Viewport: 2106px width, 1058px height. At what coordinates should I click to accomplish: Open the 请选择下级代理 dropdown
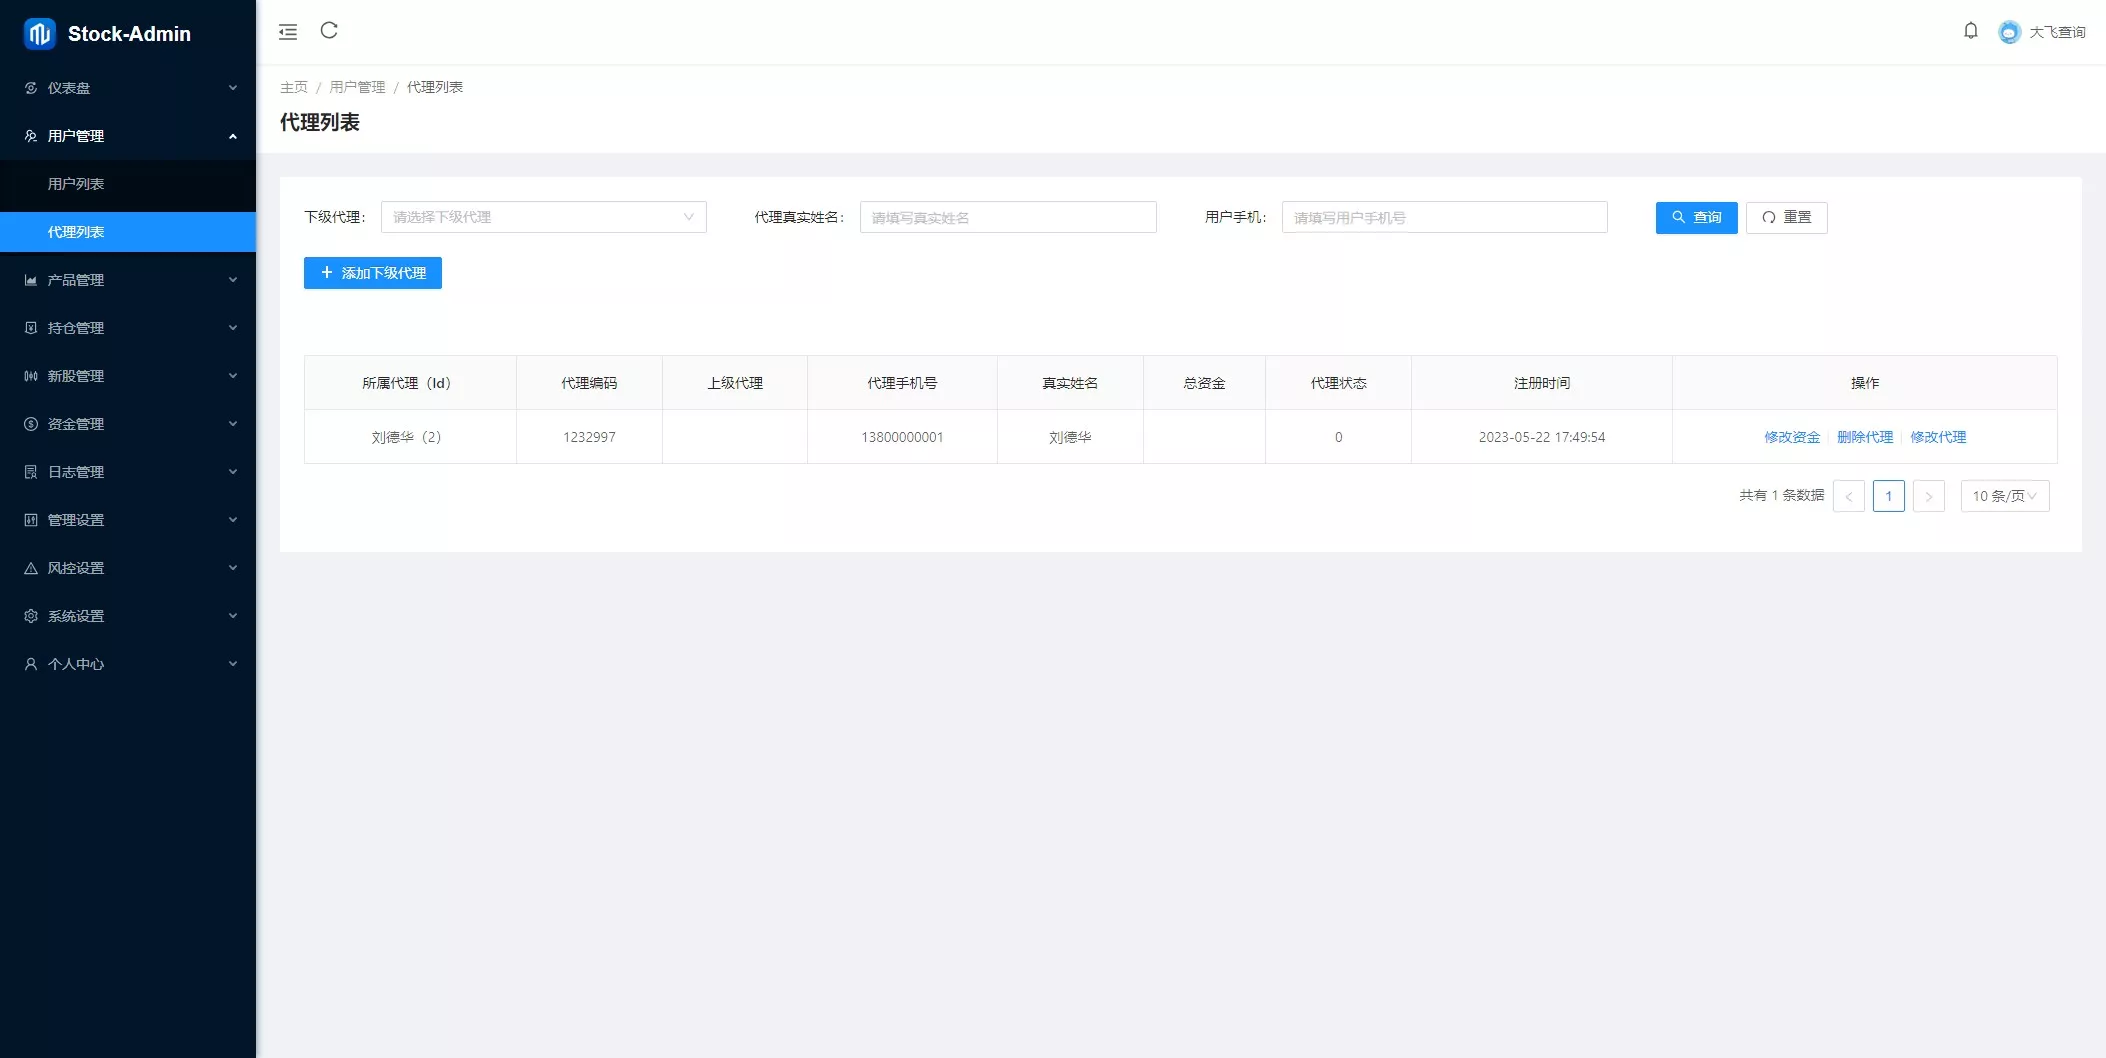(543, 217)
